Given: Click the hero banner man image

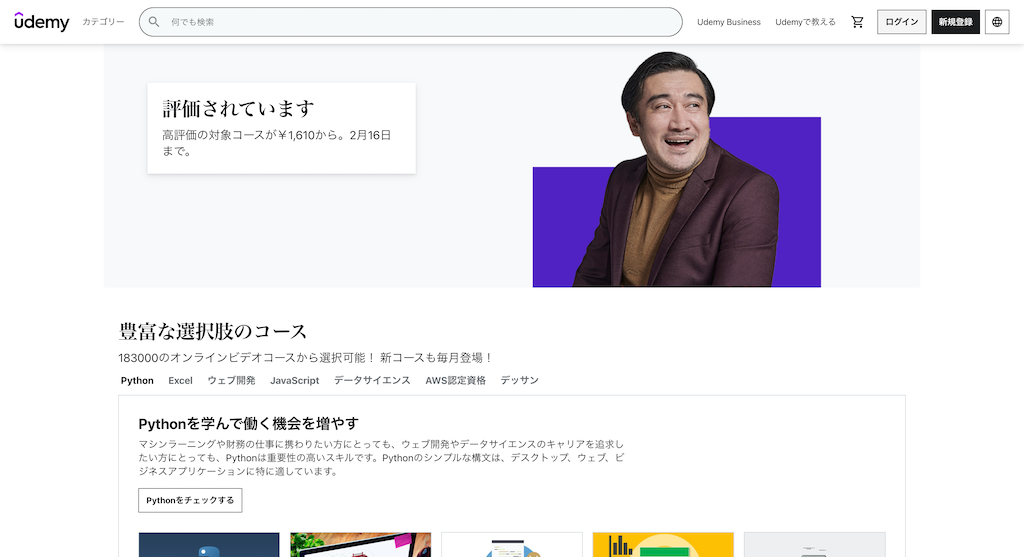Looking at the screenshot, I should [x=677, y=169].
